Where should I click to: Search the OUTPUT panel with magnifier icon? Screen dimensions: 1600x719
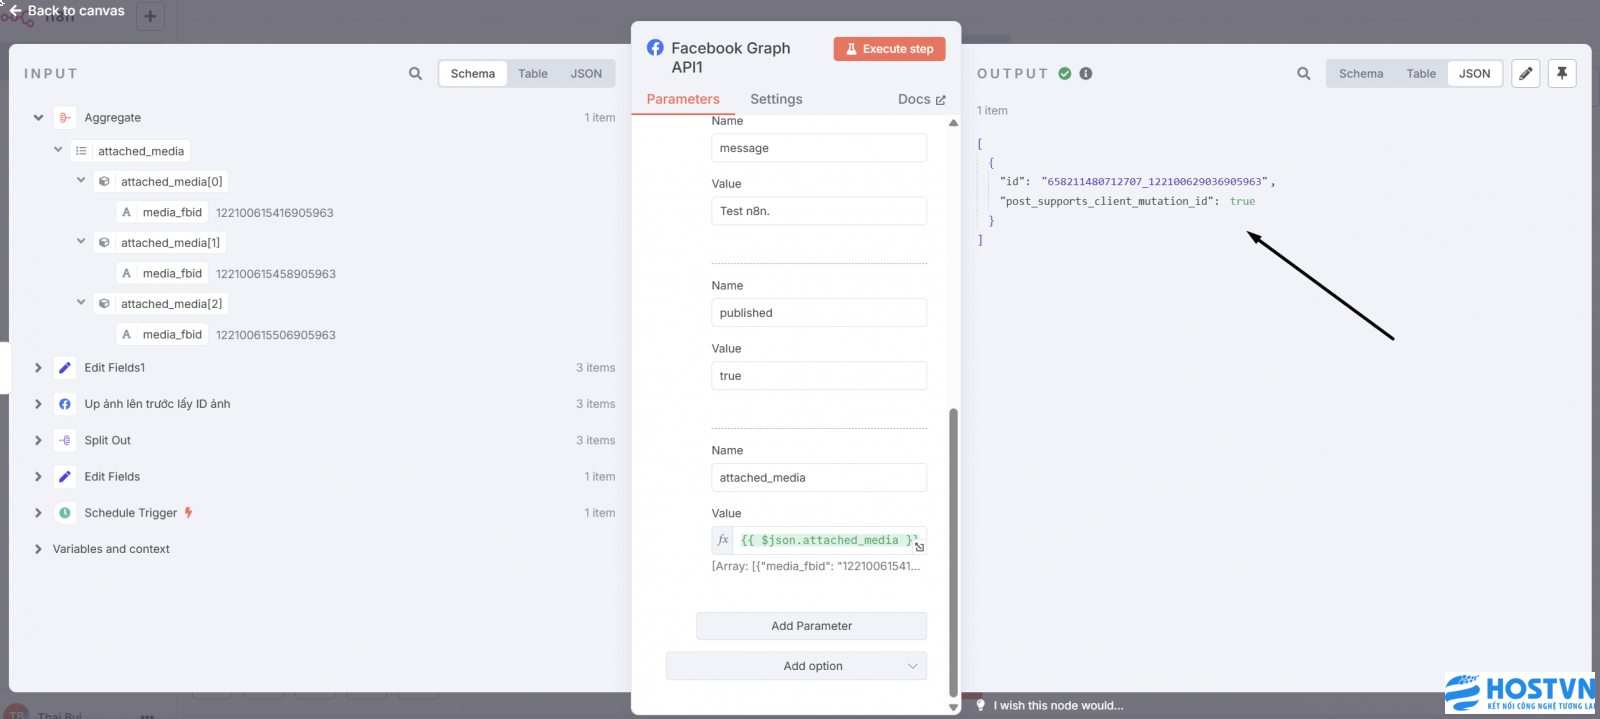point(1304,74)
